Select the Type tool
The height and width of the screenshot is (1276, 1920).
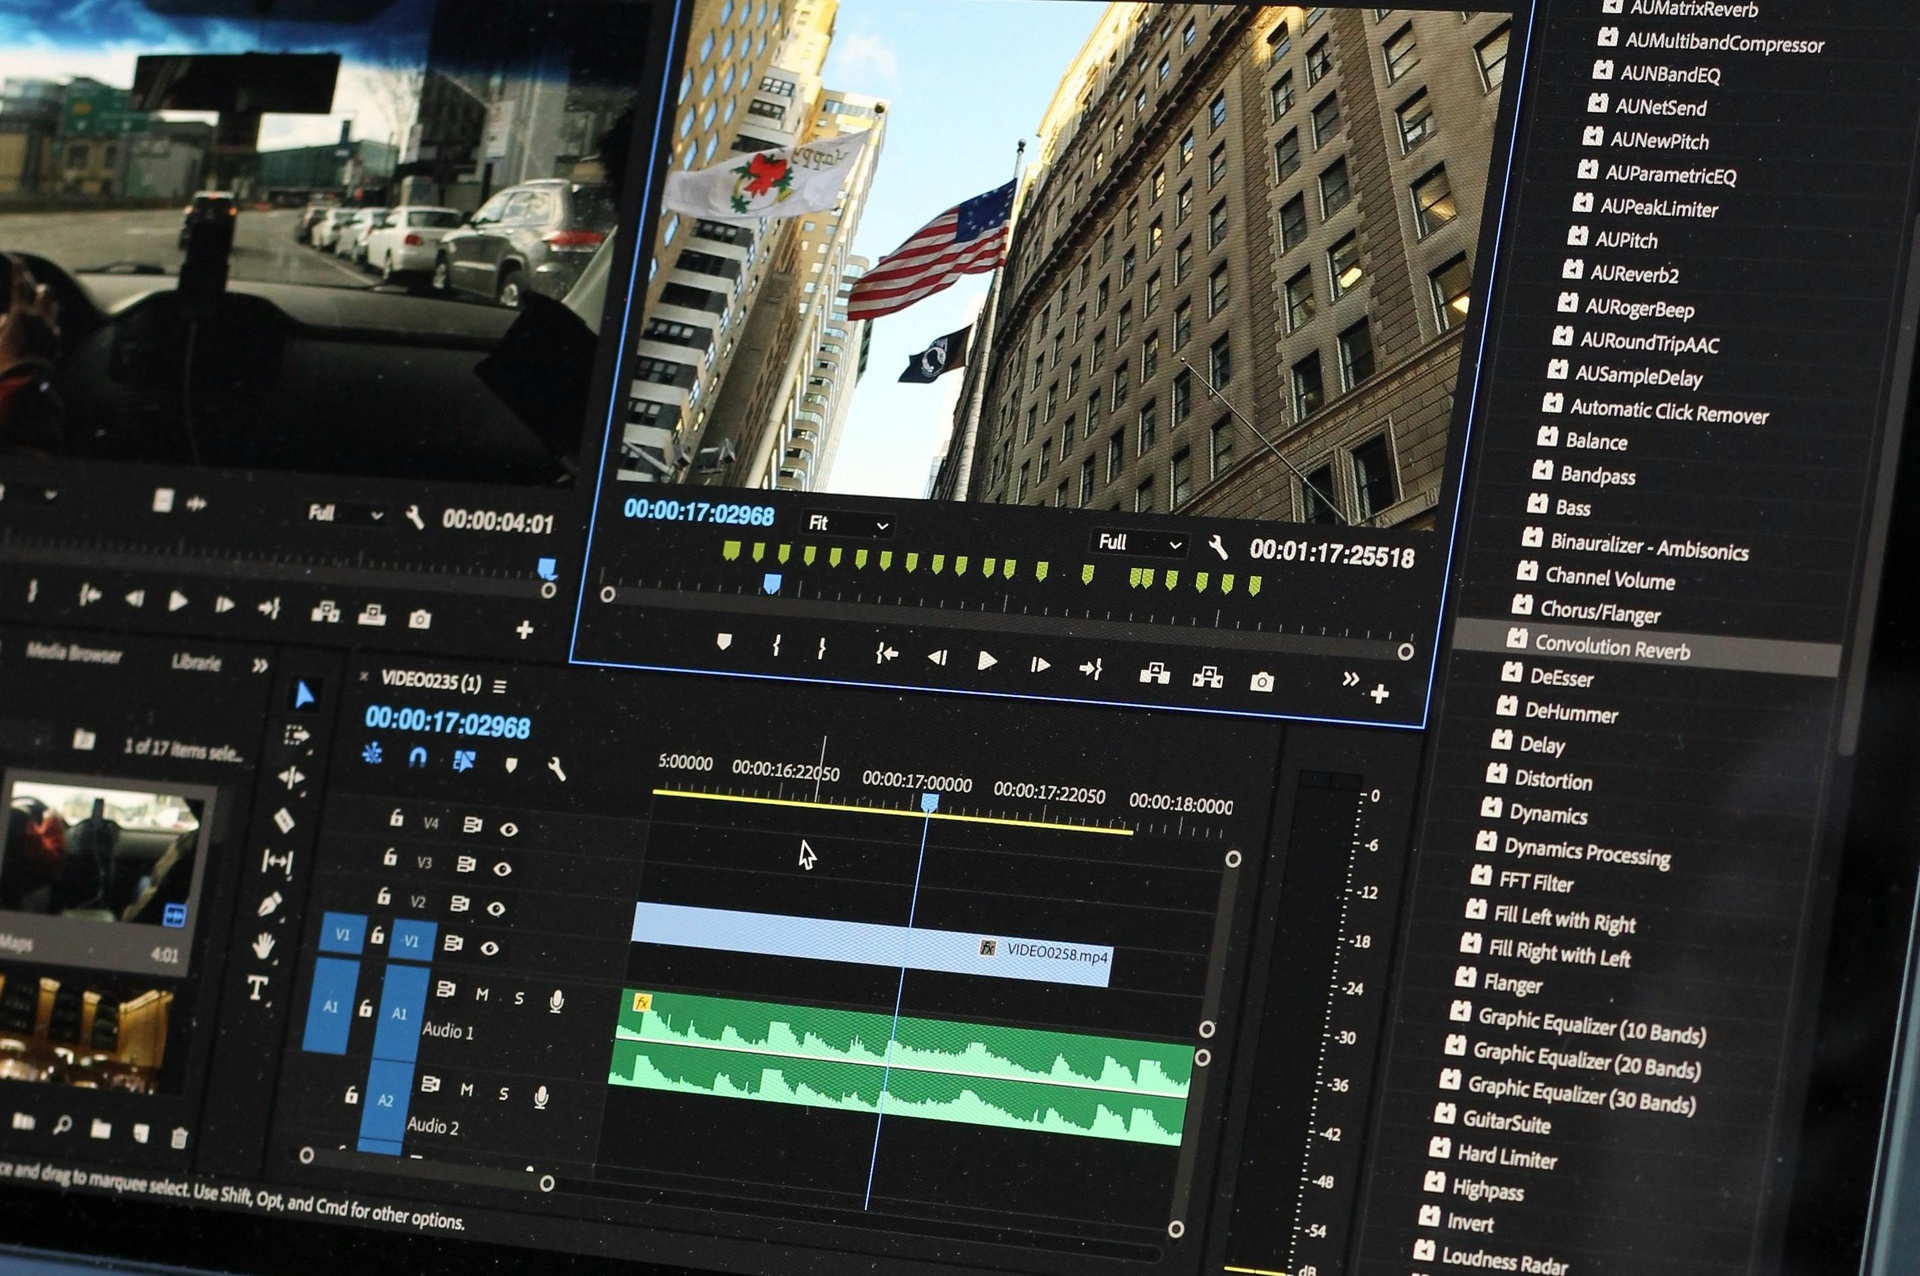coord(257,989)
